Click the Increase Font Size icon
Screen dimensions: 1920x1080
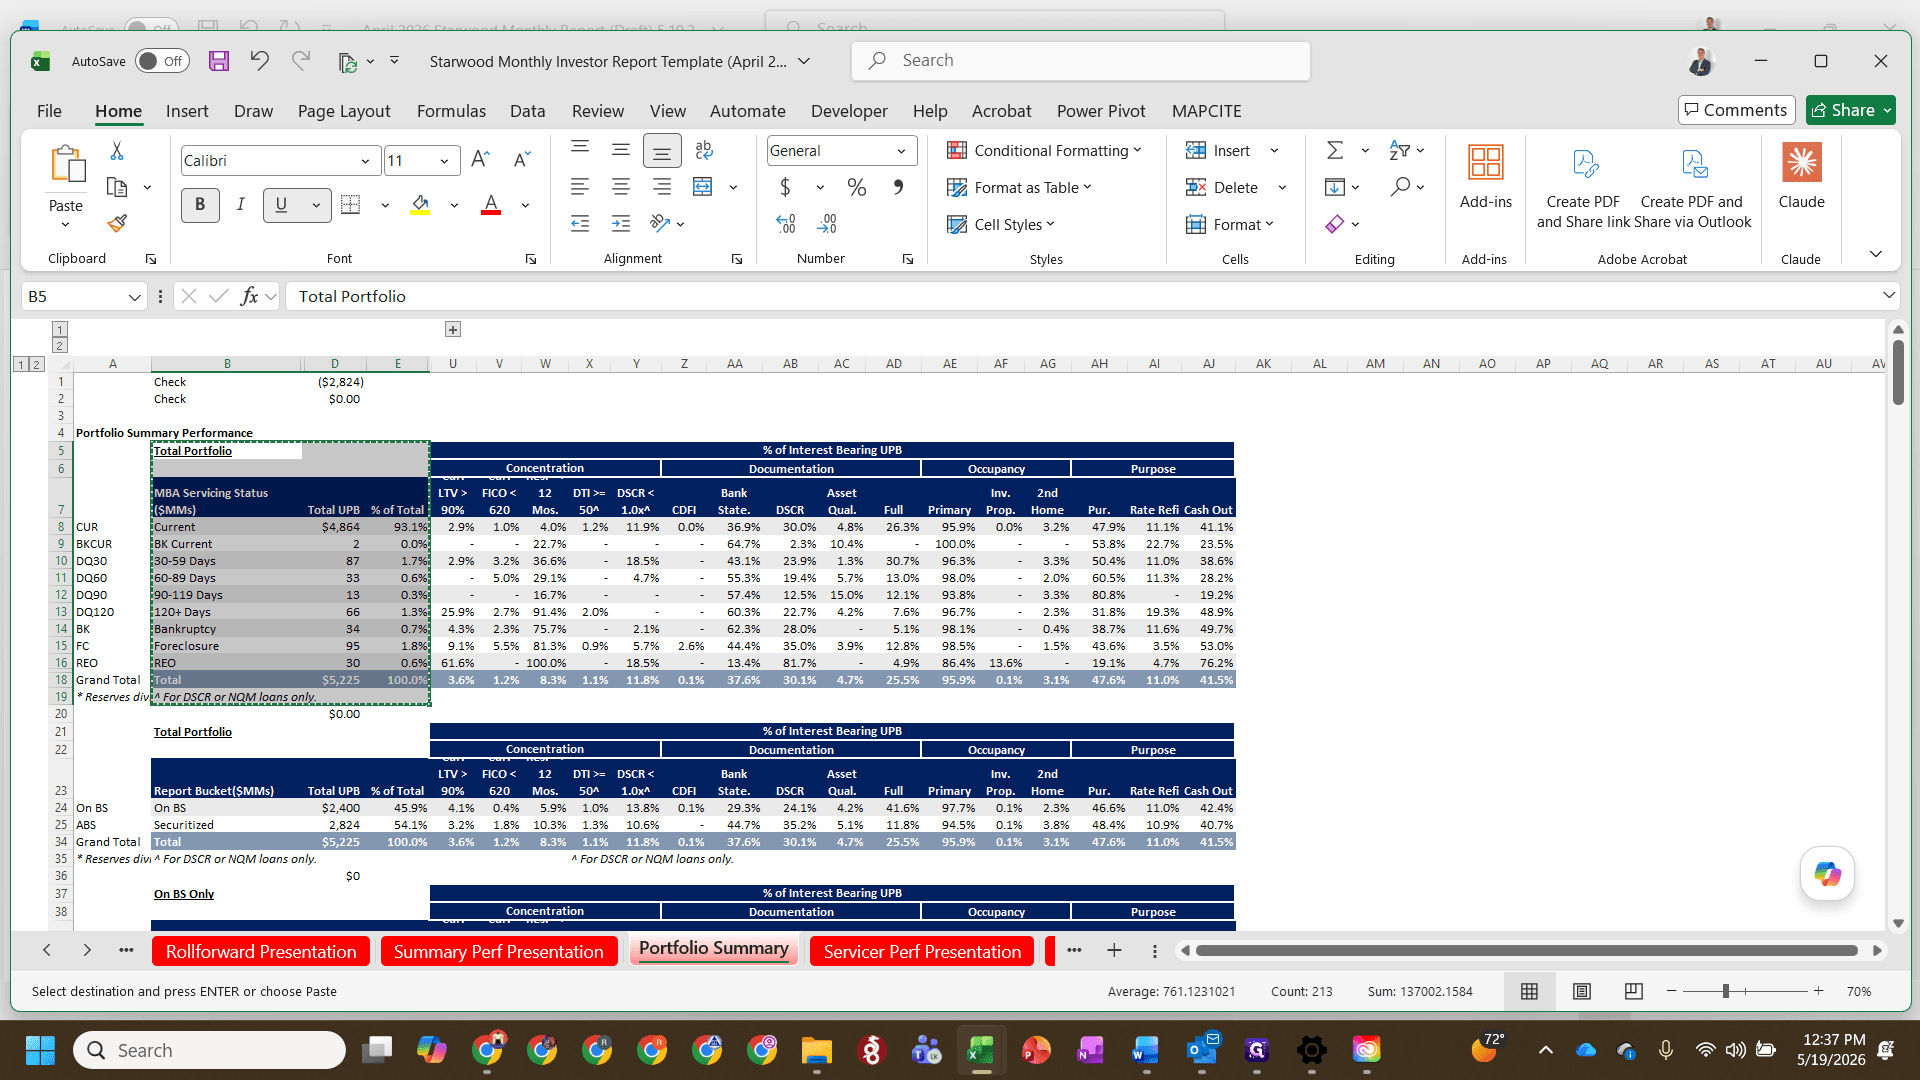481,160
